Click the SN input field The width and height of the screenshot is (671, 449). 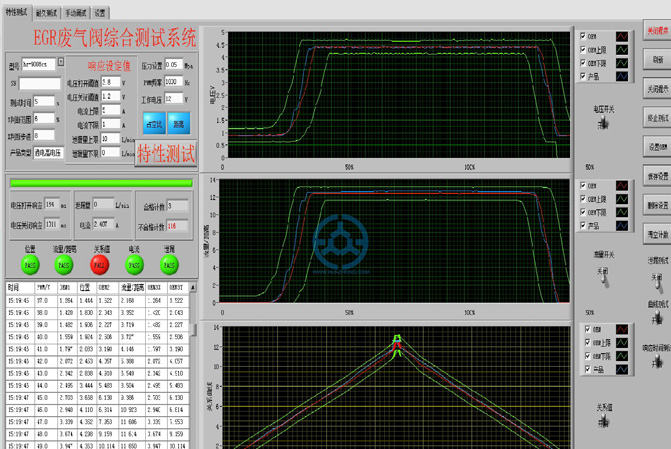40,83
